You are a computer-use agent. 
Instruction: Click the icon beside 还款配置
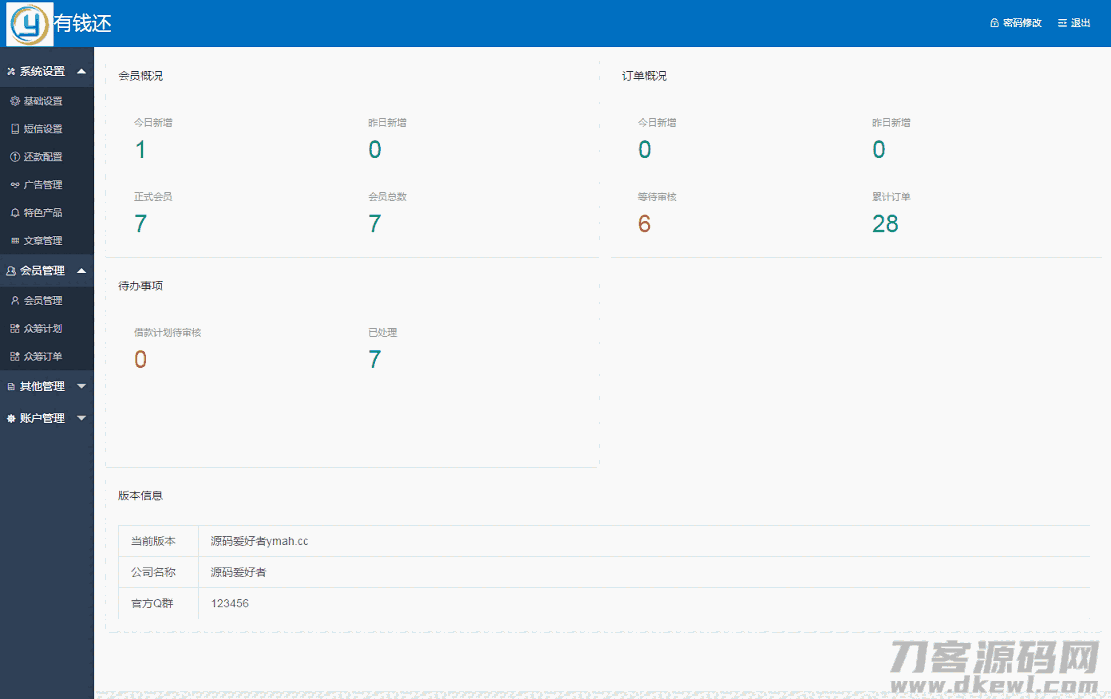pos(14,157)
